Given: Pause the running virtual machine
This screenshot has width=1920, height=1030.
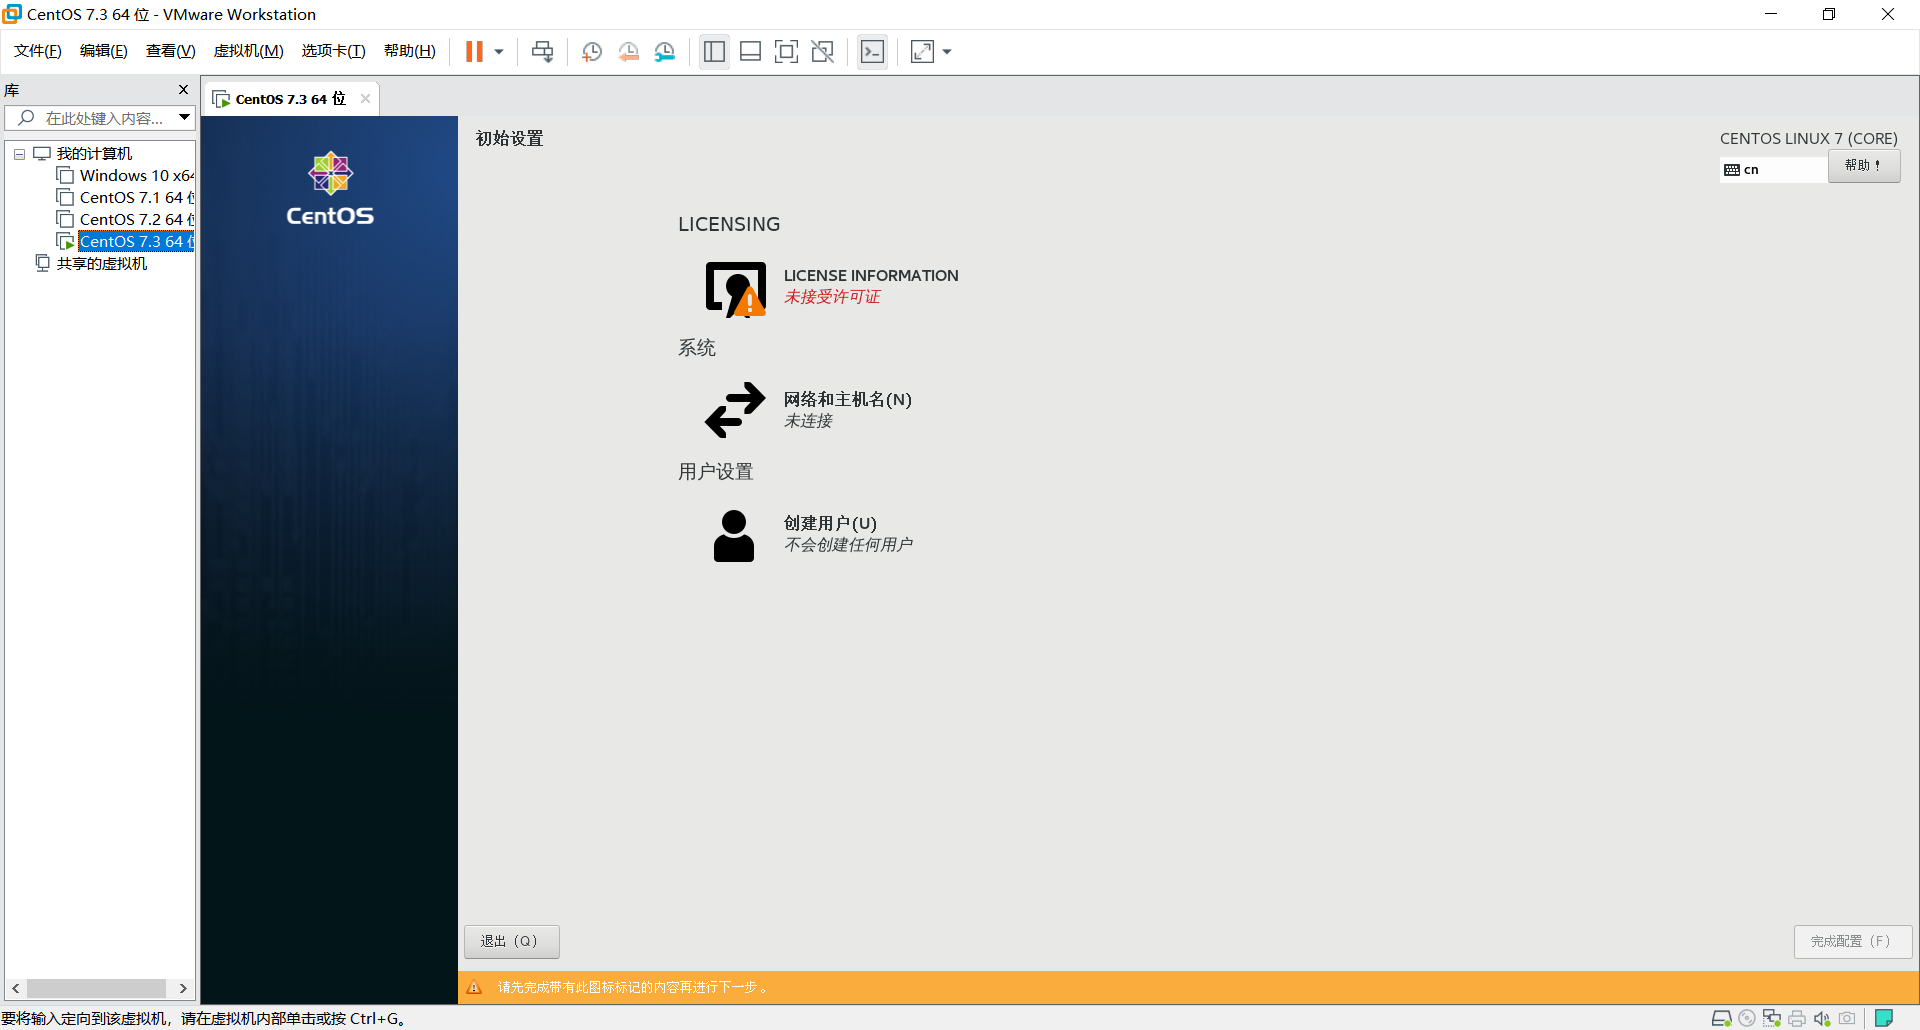Looking at the screenshot, I should [x=474, y=51].
